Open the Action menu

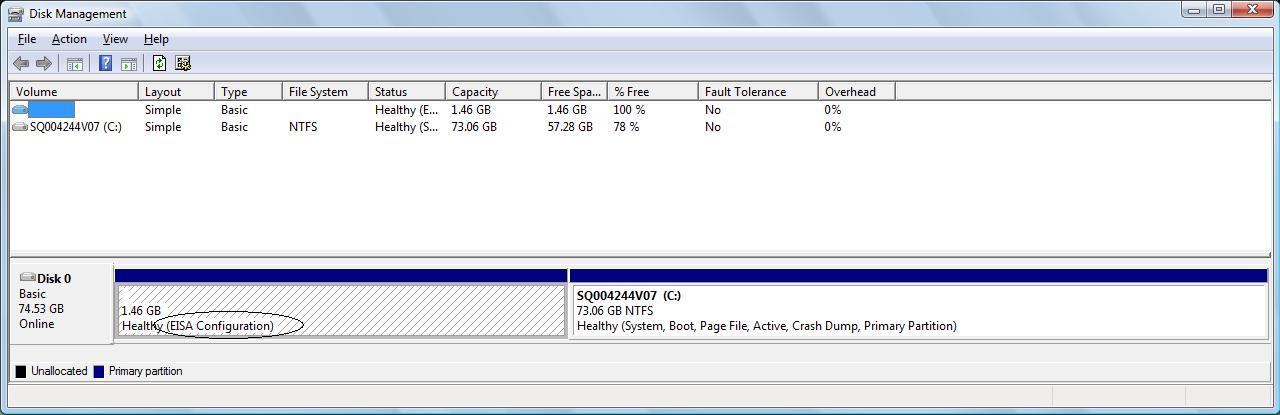click(x=69, y=39)
